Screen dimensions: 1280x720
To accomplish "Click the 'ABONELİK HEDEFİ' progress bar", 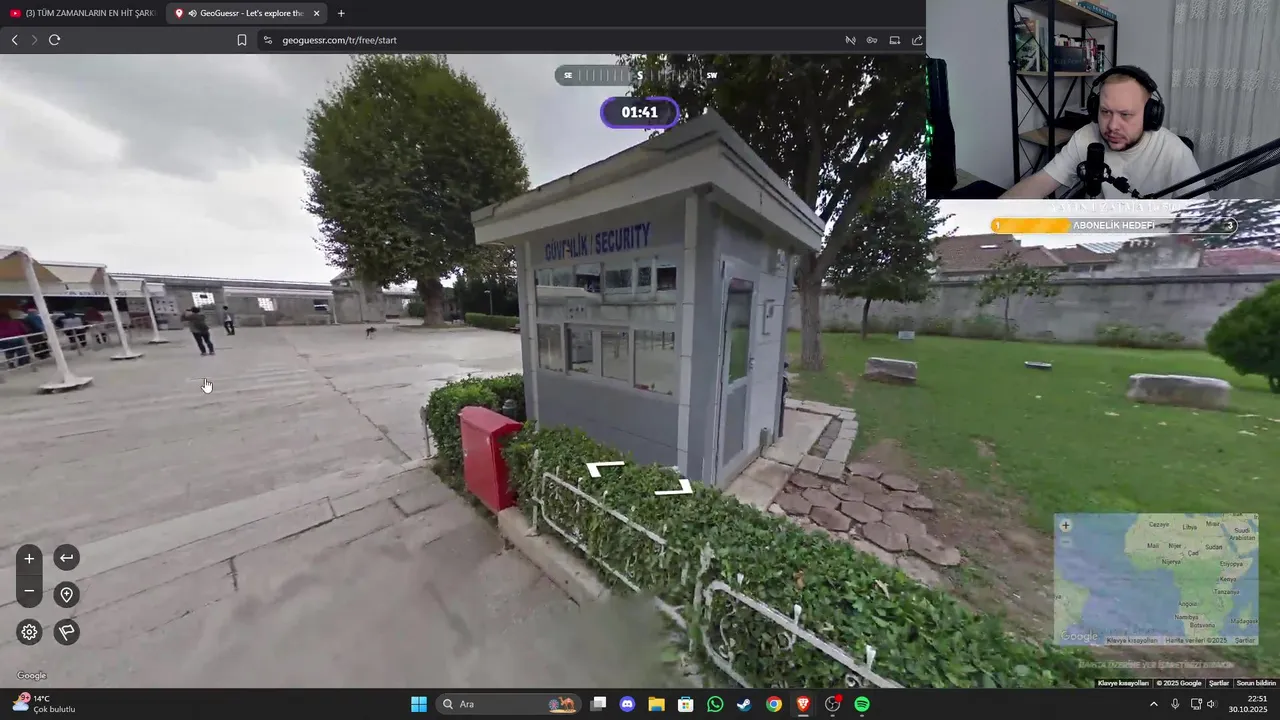I will (x=1113, y=226).
